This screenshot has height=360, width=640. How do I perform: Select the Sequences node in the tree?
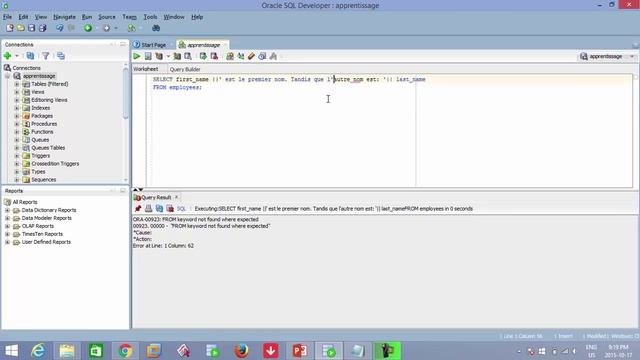[x=44, y=180]
